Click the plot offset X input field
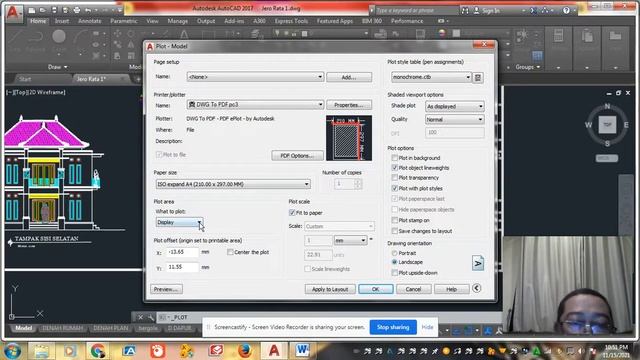 [182, 252]
